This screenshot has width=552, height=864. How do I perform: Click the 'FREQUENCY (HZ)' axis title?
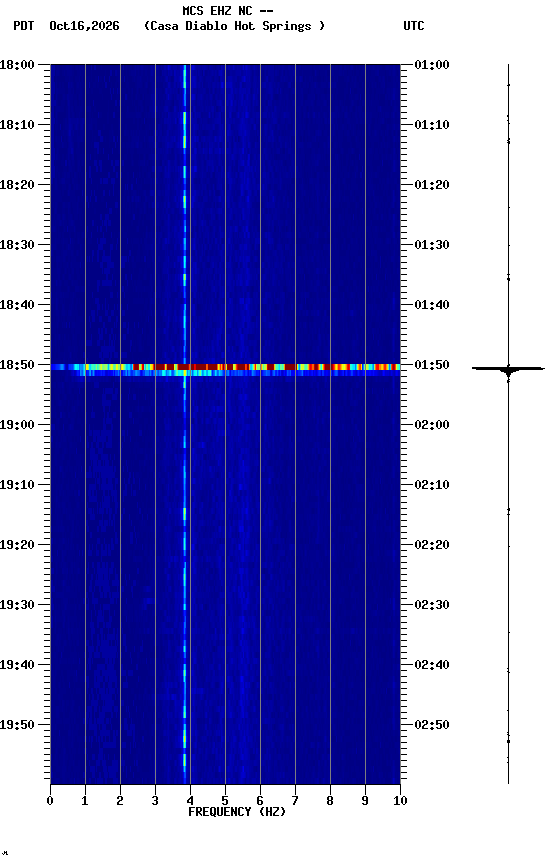pos(237,812)
